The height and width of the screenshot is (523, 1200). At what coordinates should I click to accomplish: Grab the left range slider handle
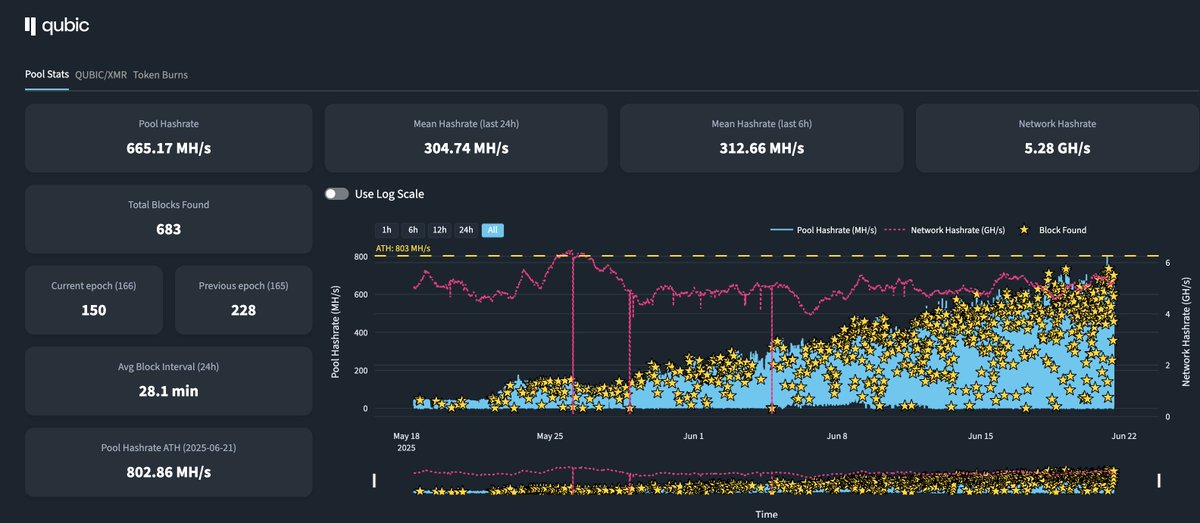click(375, 481)
